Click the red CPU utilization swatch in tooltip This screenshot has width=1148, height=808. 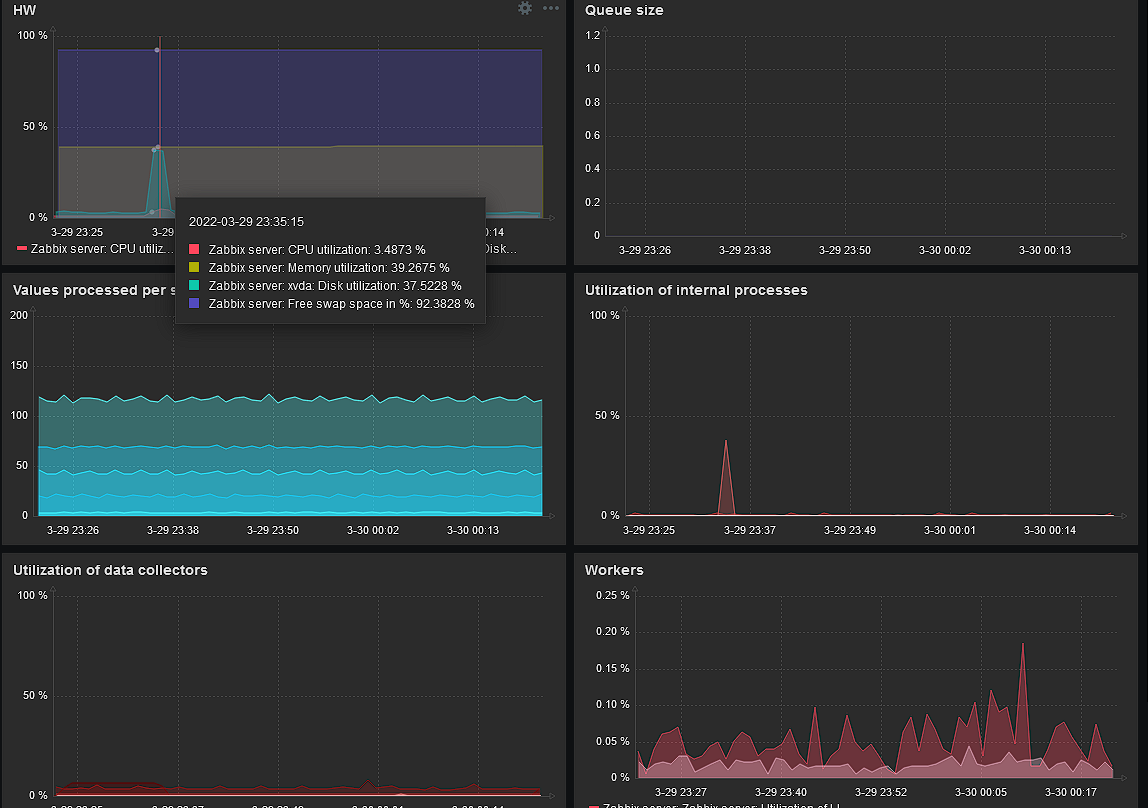point(194,250)
